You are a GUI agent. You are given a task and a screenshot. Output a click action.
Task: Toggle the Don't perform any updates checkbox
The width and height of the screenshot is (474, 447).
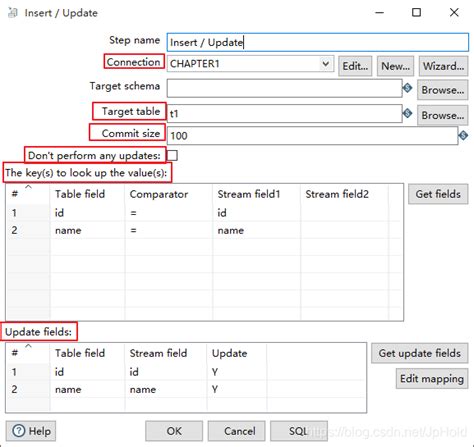coord(172,155)
